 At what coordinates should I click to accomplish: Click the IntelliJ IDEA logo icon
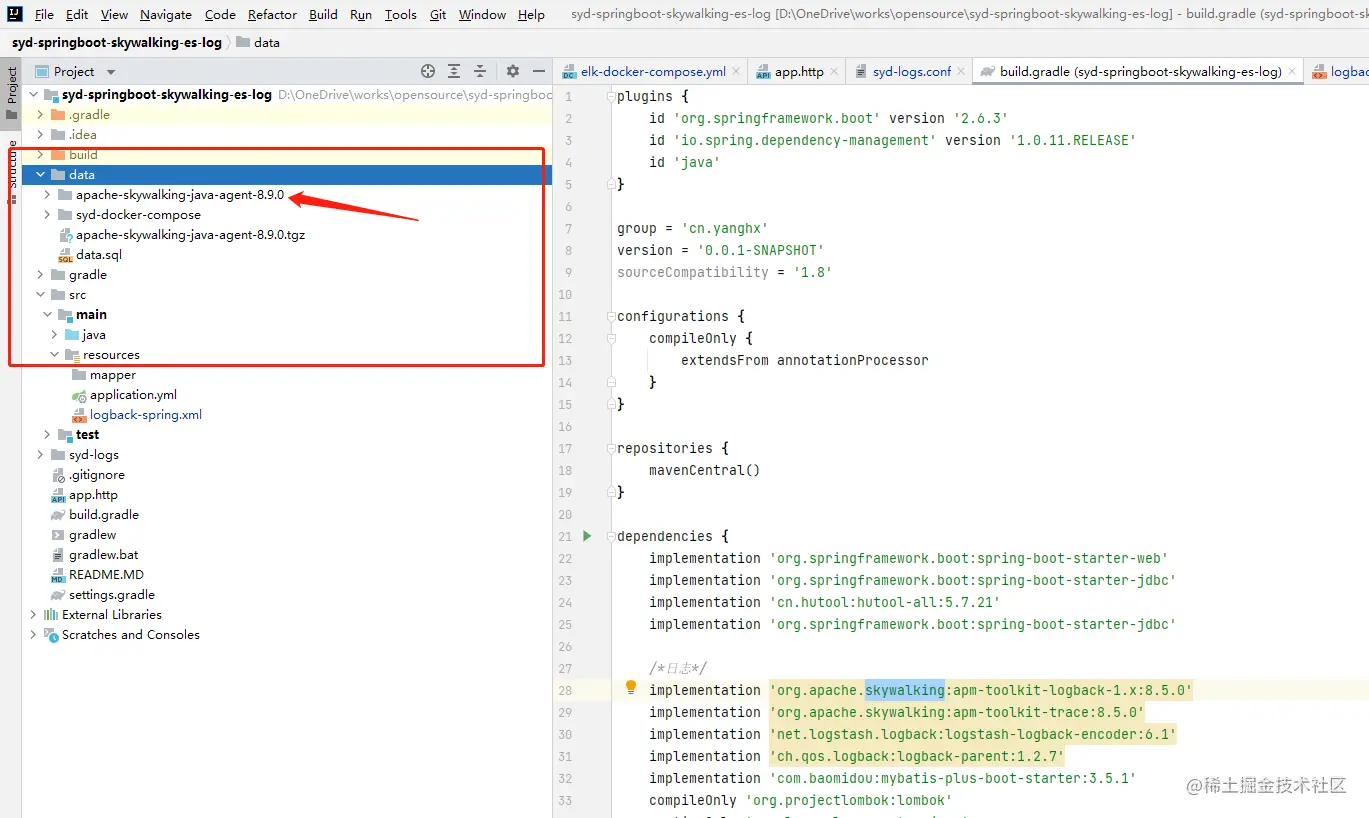tap(15, 14)
